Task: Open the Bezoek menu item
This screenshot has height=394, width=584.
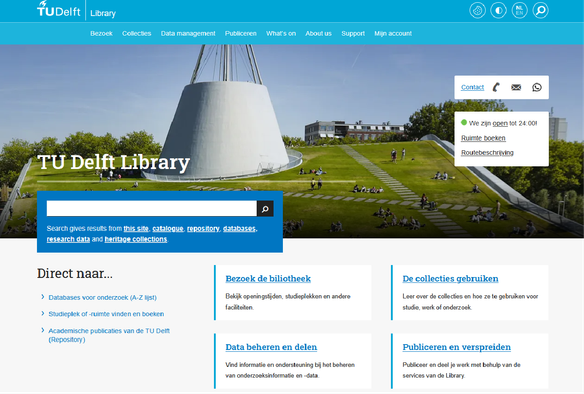Action: (x=101, y=34)
